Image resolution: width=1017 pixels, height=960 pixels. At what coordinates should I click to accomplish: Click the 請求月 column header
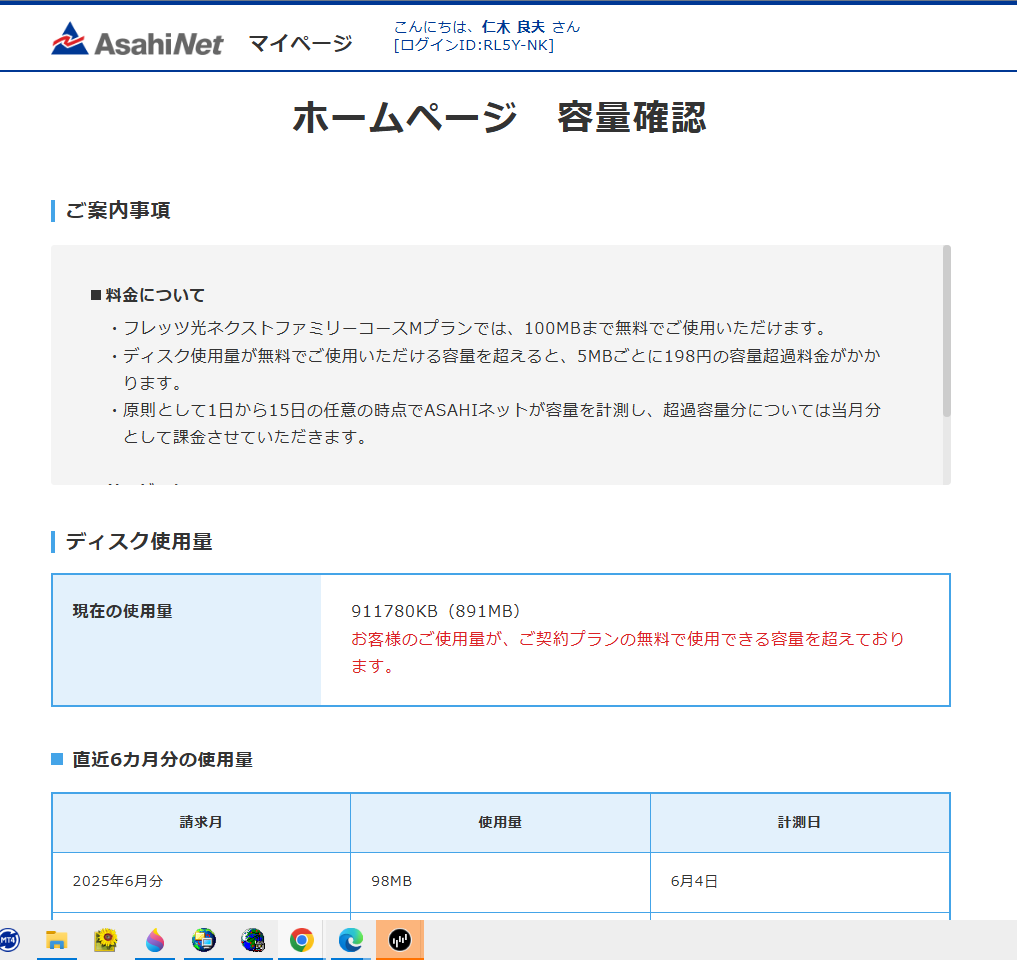point(201,823)
